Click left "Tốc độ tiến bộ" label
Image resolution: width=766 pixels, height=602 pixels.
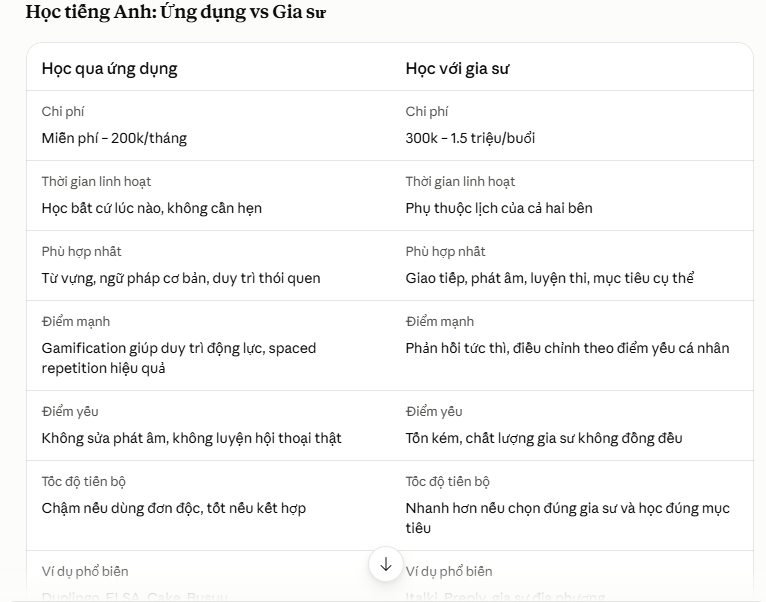[84, 482]
